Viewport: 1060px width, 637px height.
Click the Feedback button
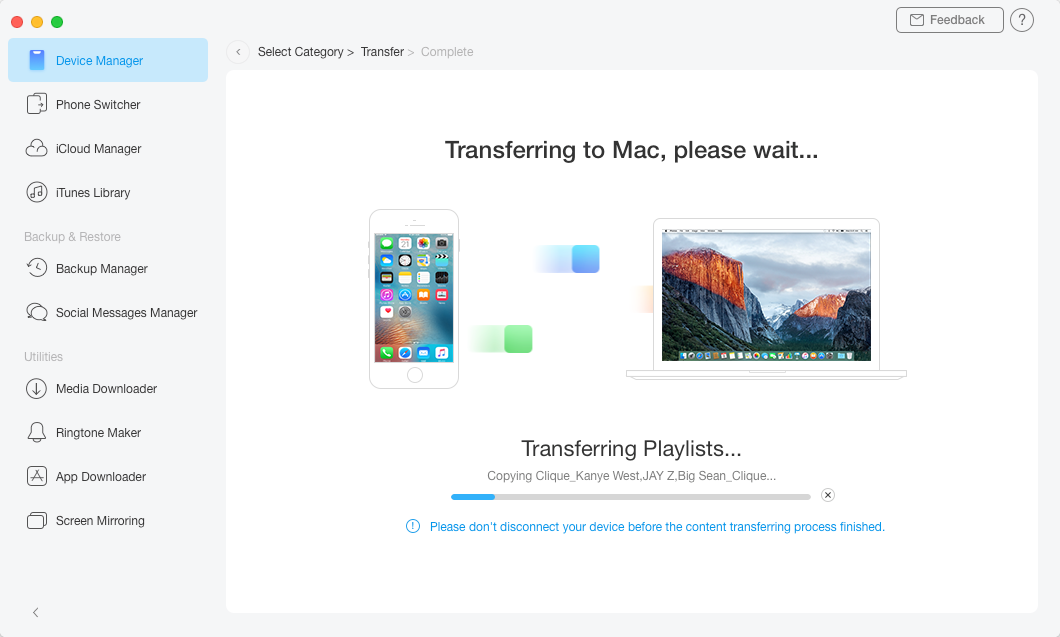click(949, 20)
